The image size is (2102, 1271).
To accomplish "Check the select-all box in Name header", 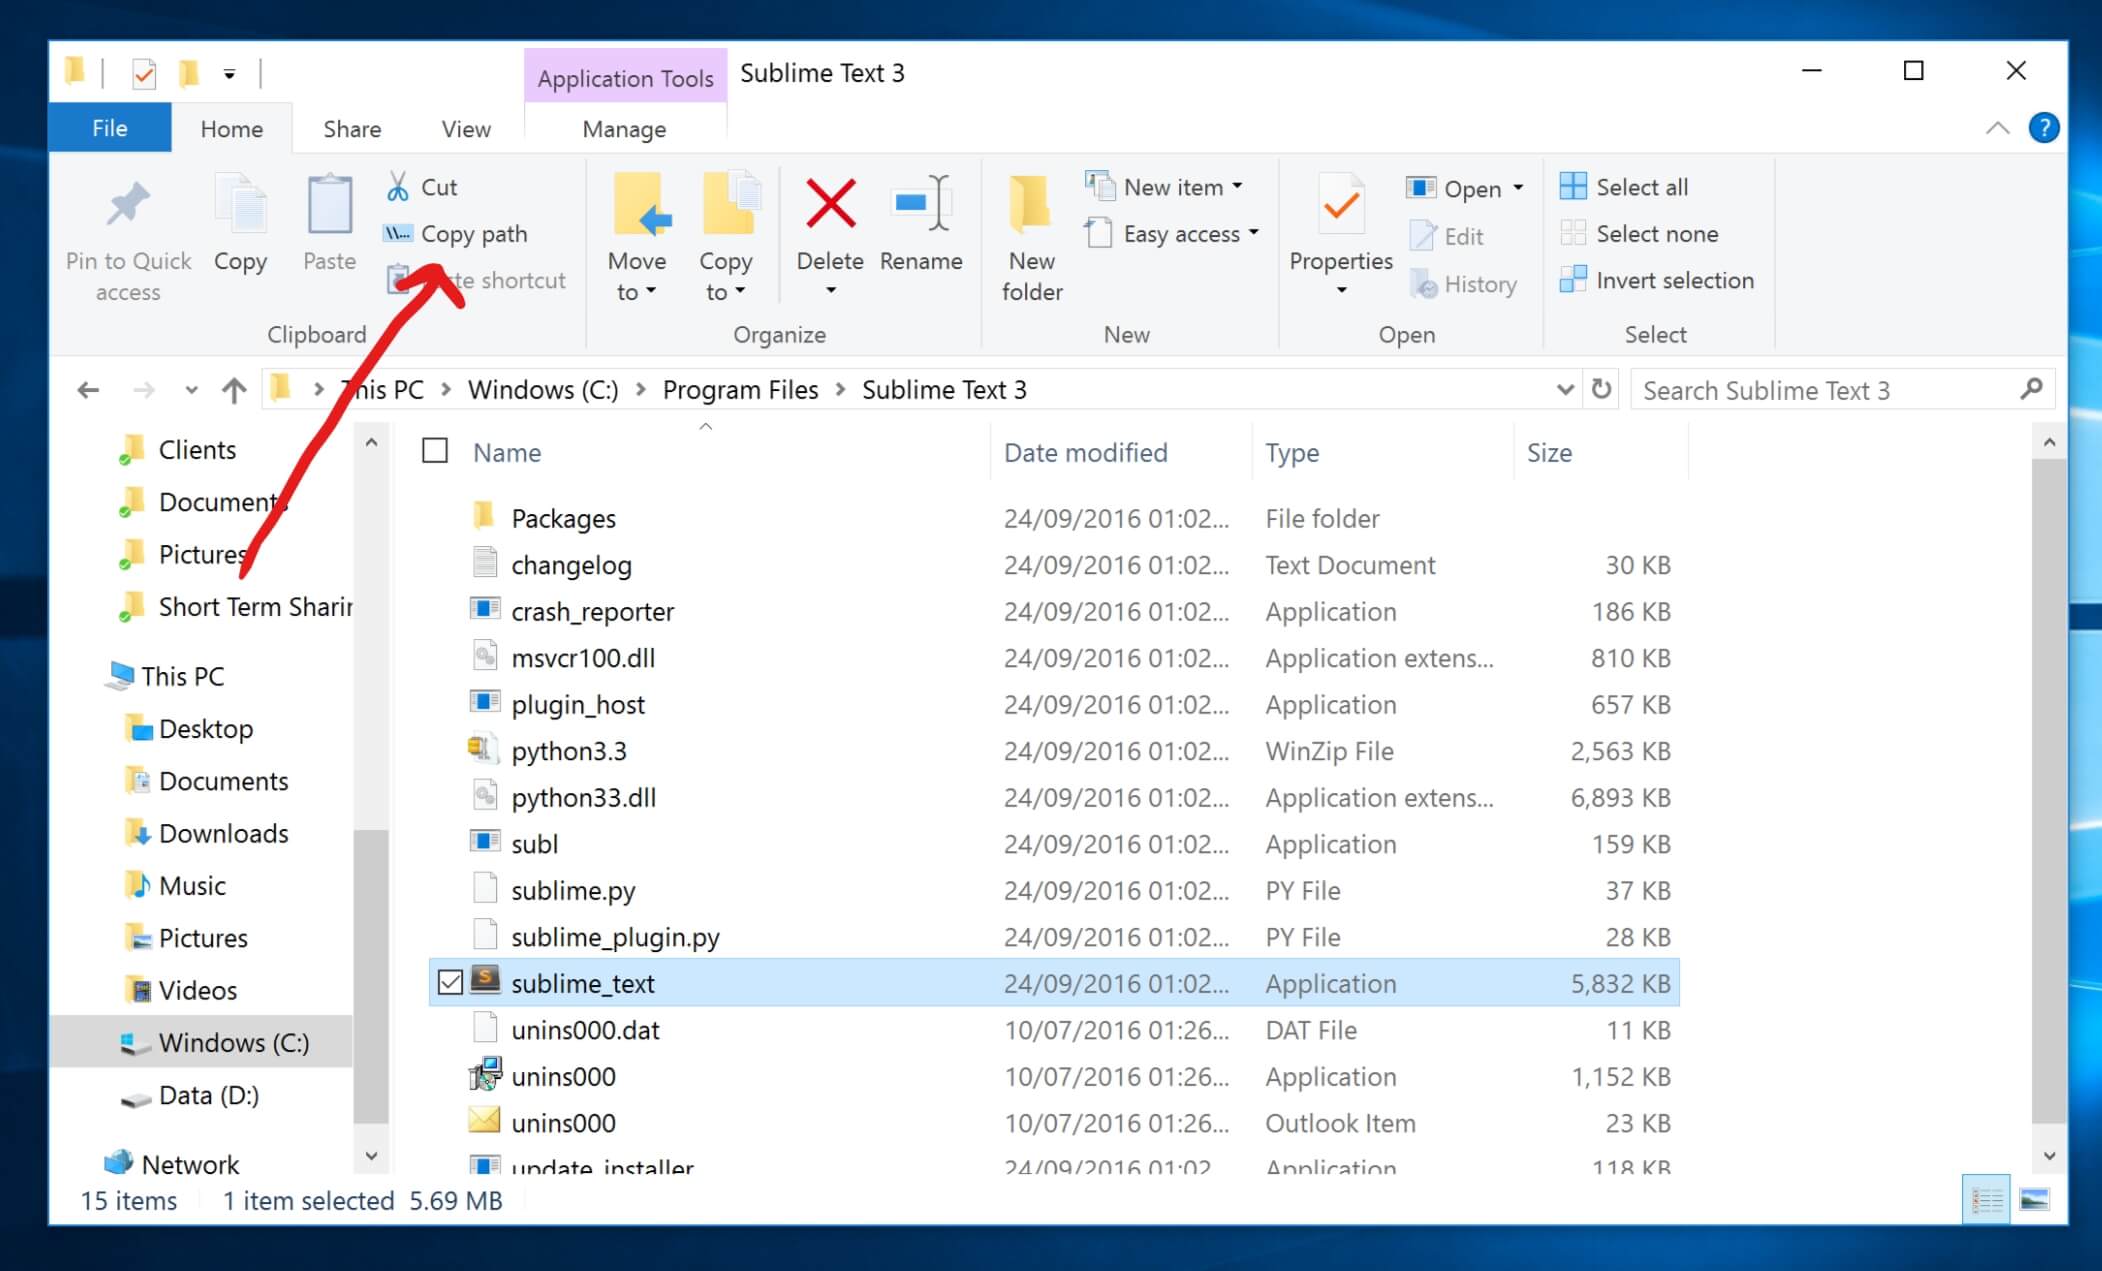I will click(434, 451).
